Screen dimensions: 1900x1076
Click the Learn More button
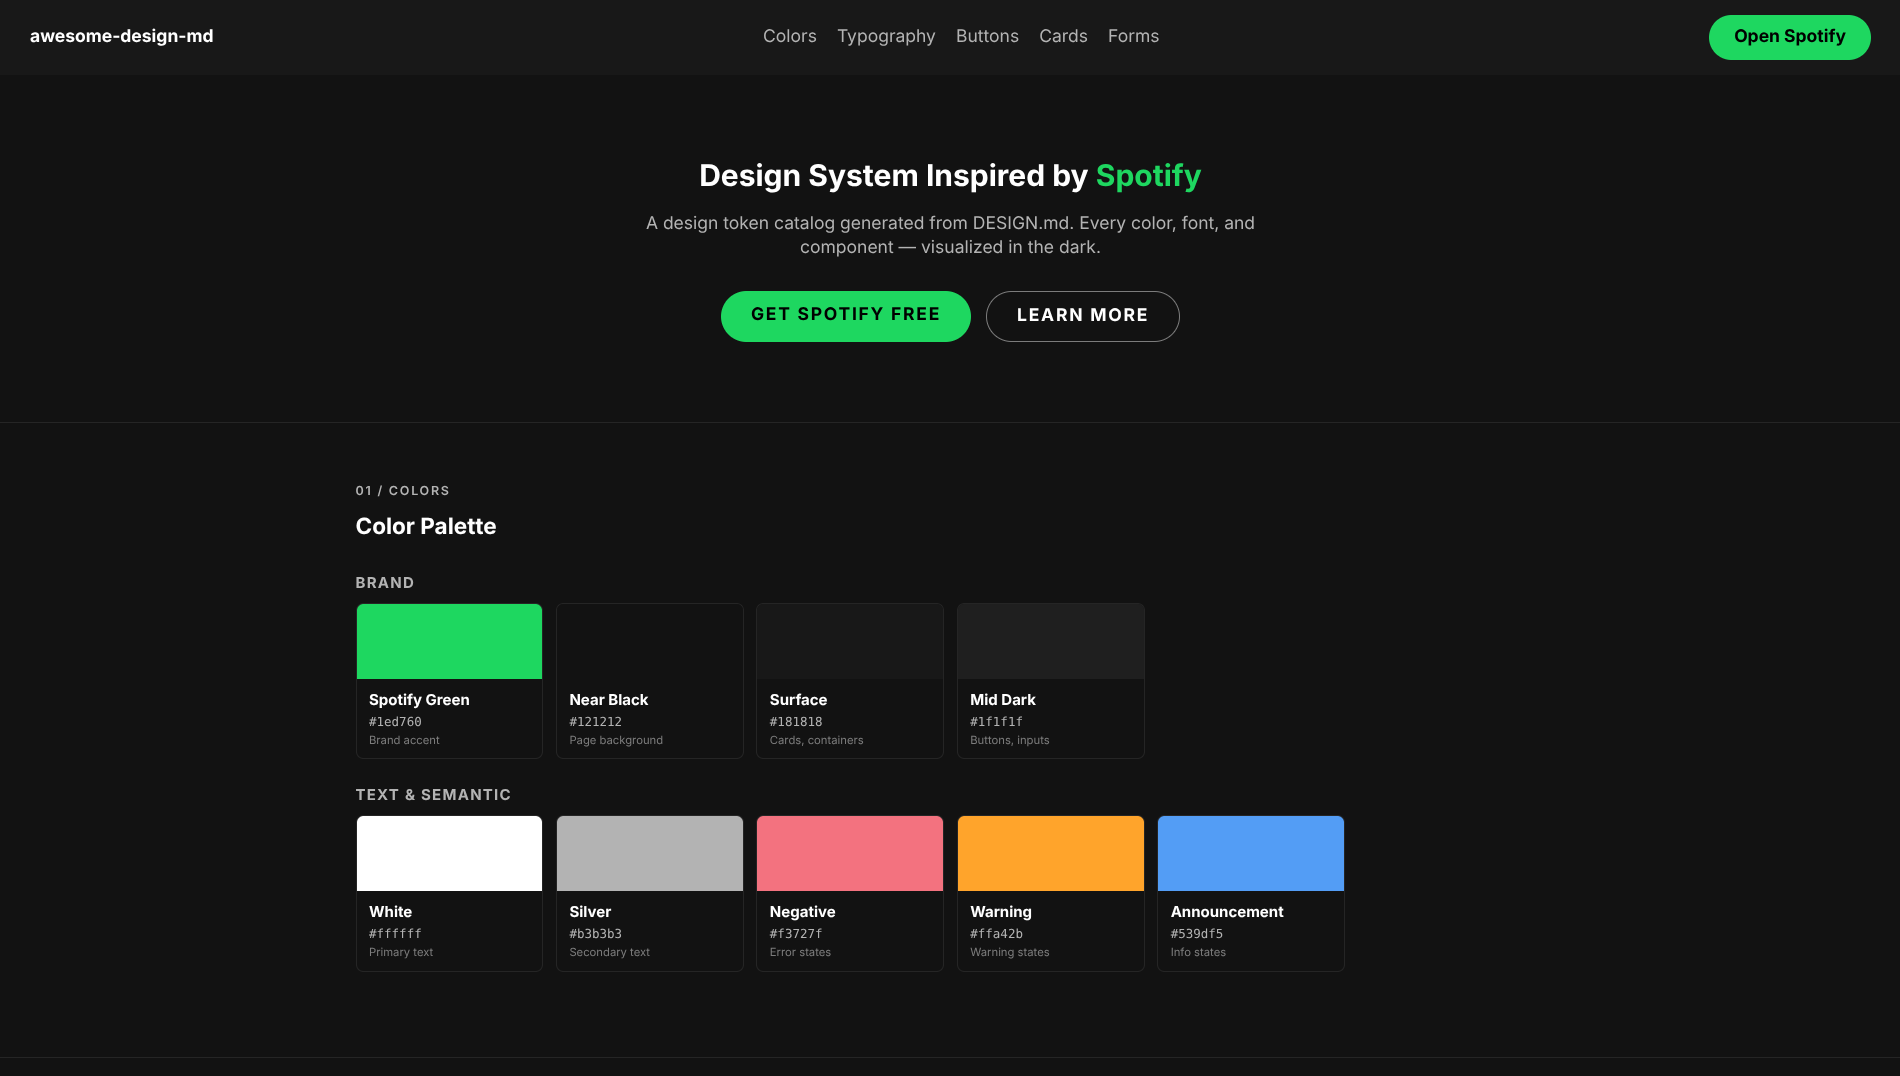[1082, 315]
